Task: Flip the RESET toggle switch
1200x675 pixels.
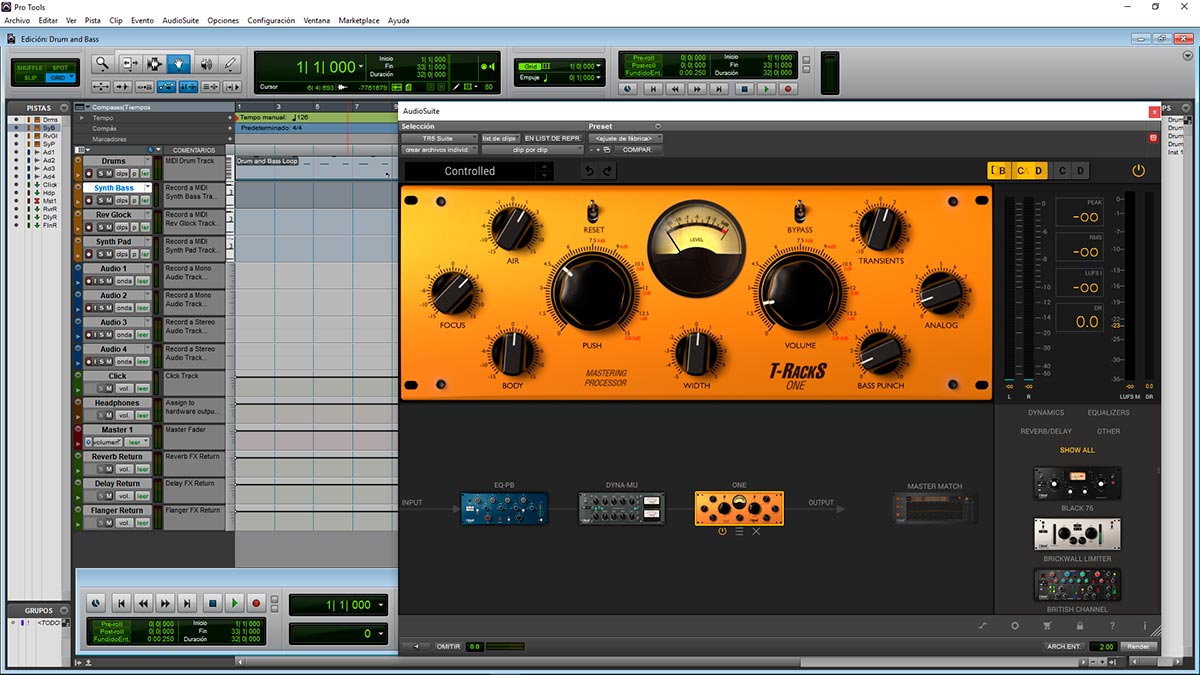Action: click(x=593, y=211)
